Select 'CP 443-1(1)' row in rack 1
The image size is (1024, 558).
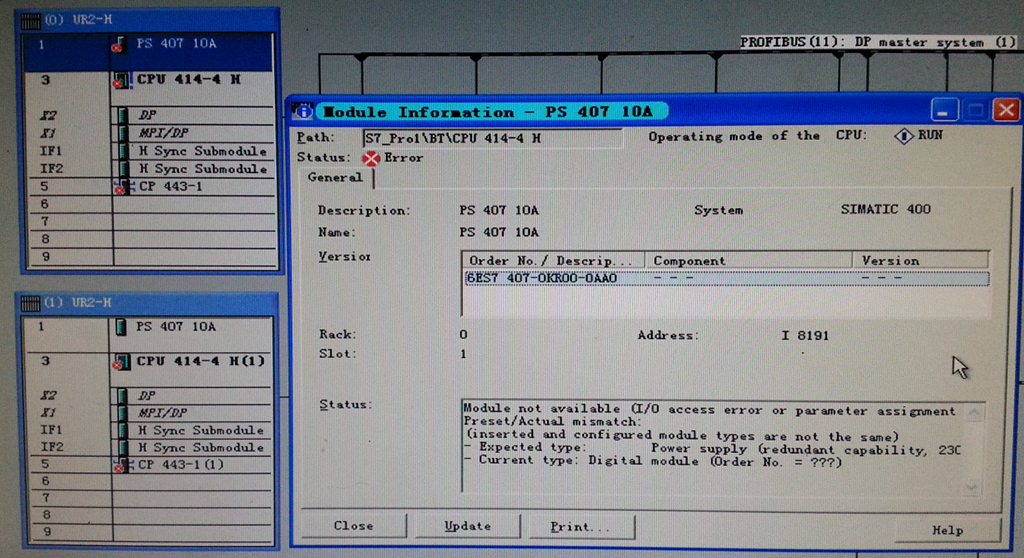(x=149, y=465)
